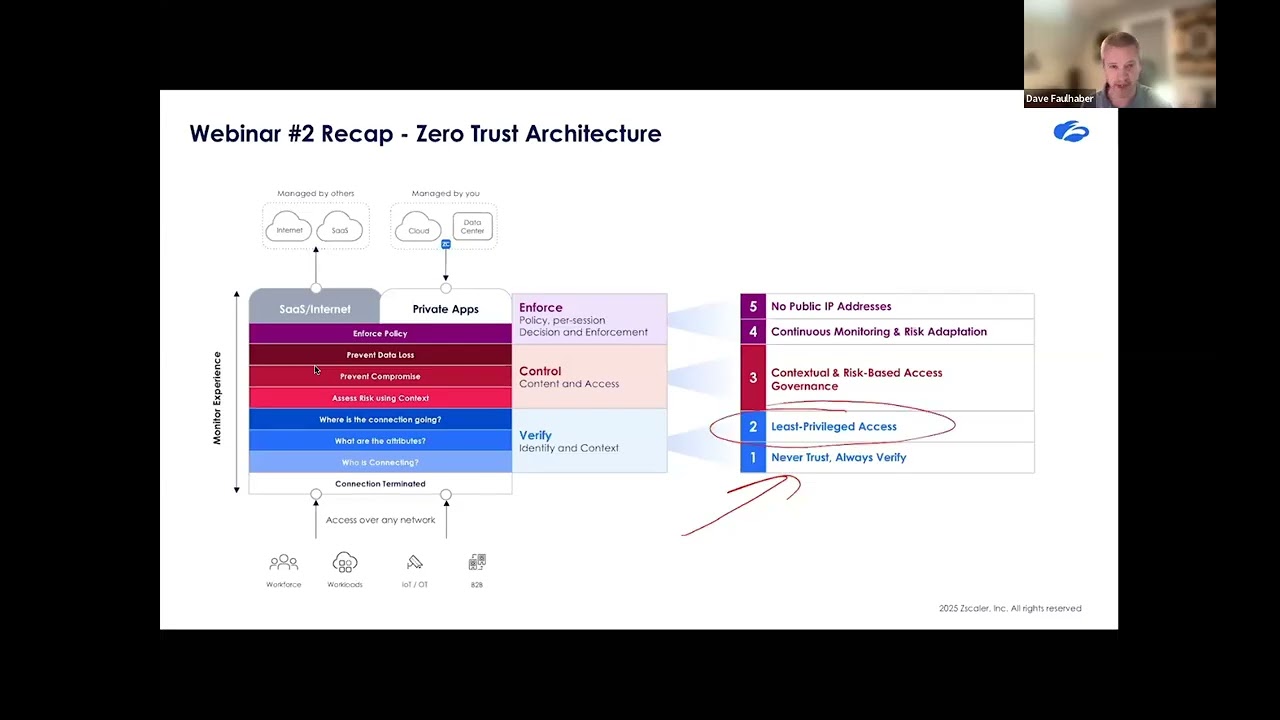Click the number 1 blue square

[x=753, y=457]
